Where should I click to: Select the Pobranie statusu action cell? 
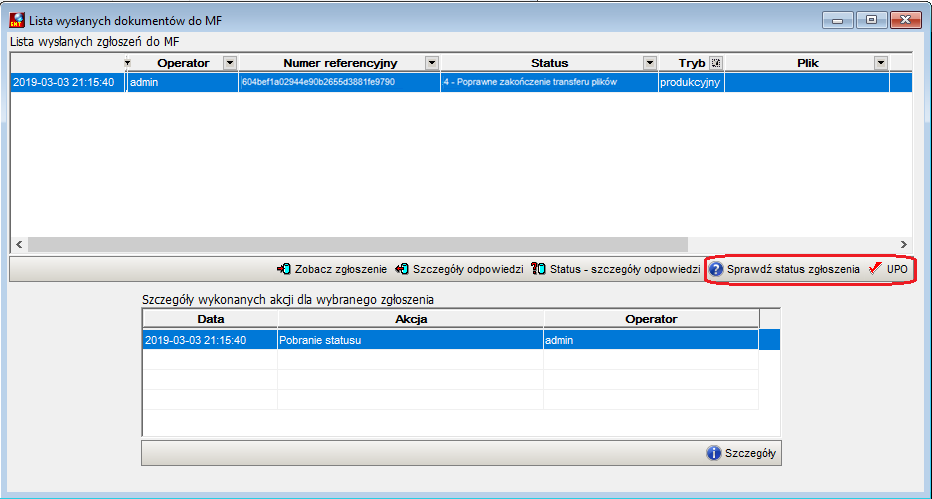410,340
